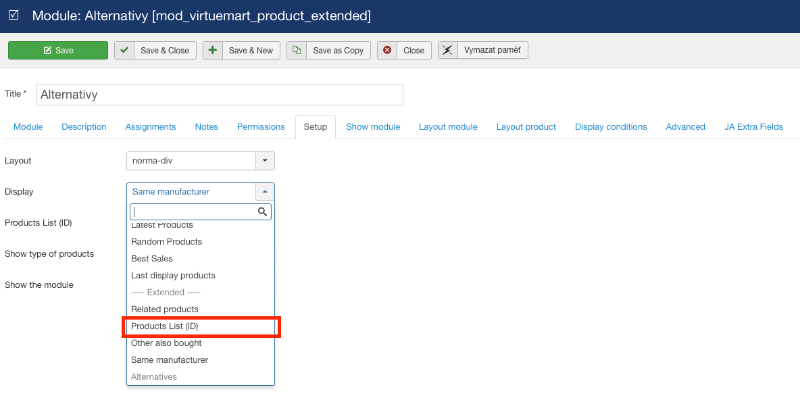
Task: Click the Show type of products label
Action: [x=49, y=254]
